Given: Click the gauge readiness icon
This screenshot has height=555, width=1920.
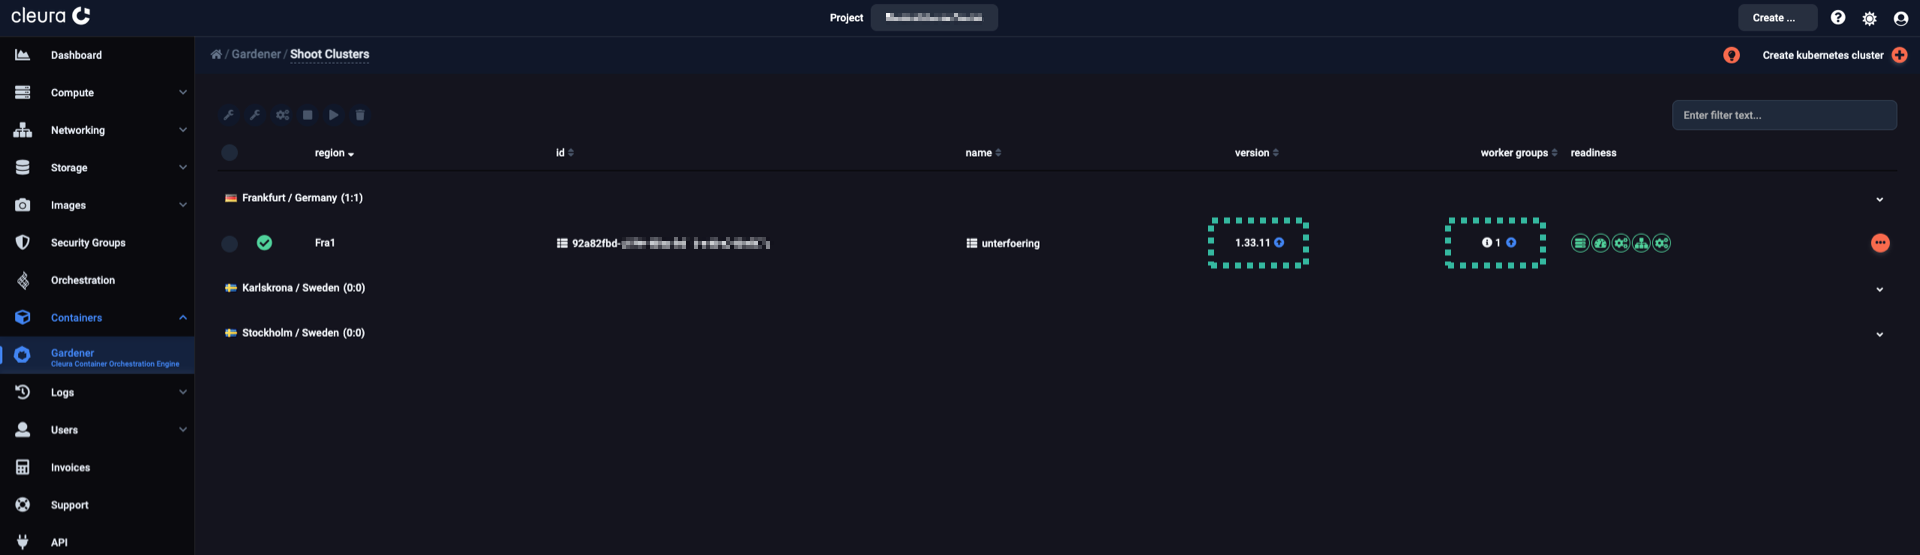Looking at the screenshot, I should (x=1600, y=243).
